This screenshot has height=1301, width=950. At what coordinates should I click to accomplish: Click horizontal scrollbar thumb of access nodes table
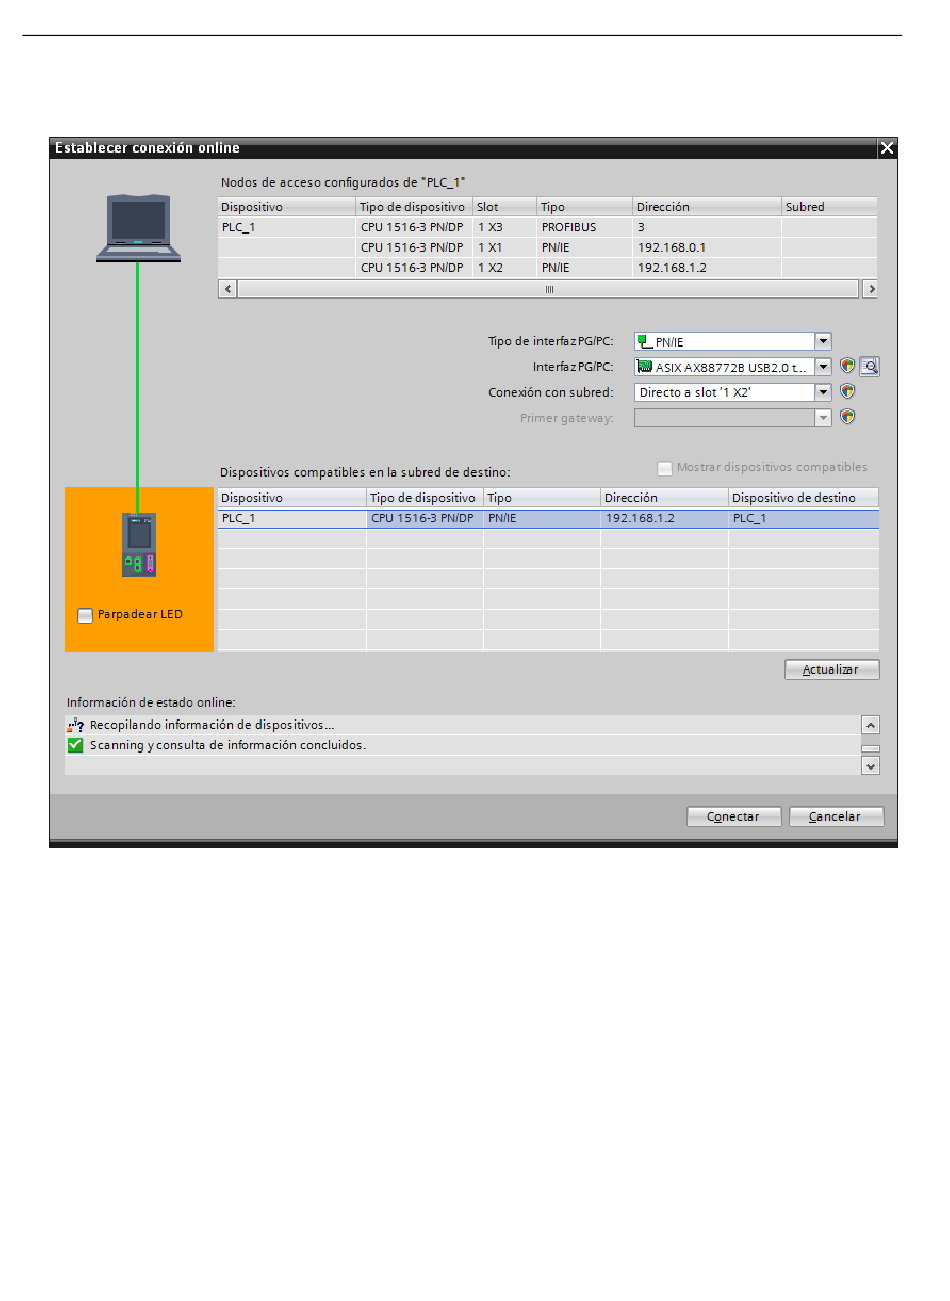pos(549,289)
